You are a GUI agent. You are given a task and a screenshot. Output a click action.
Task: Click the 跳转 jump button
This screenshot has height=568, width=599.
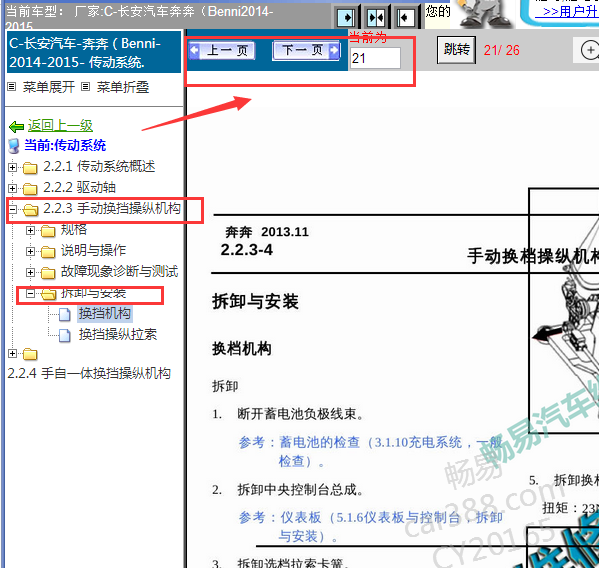[x=457, y=50]
